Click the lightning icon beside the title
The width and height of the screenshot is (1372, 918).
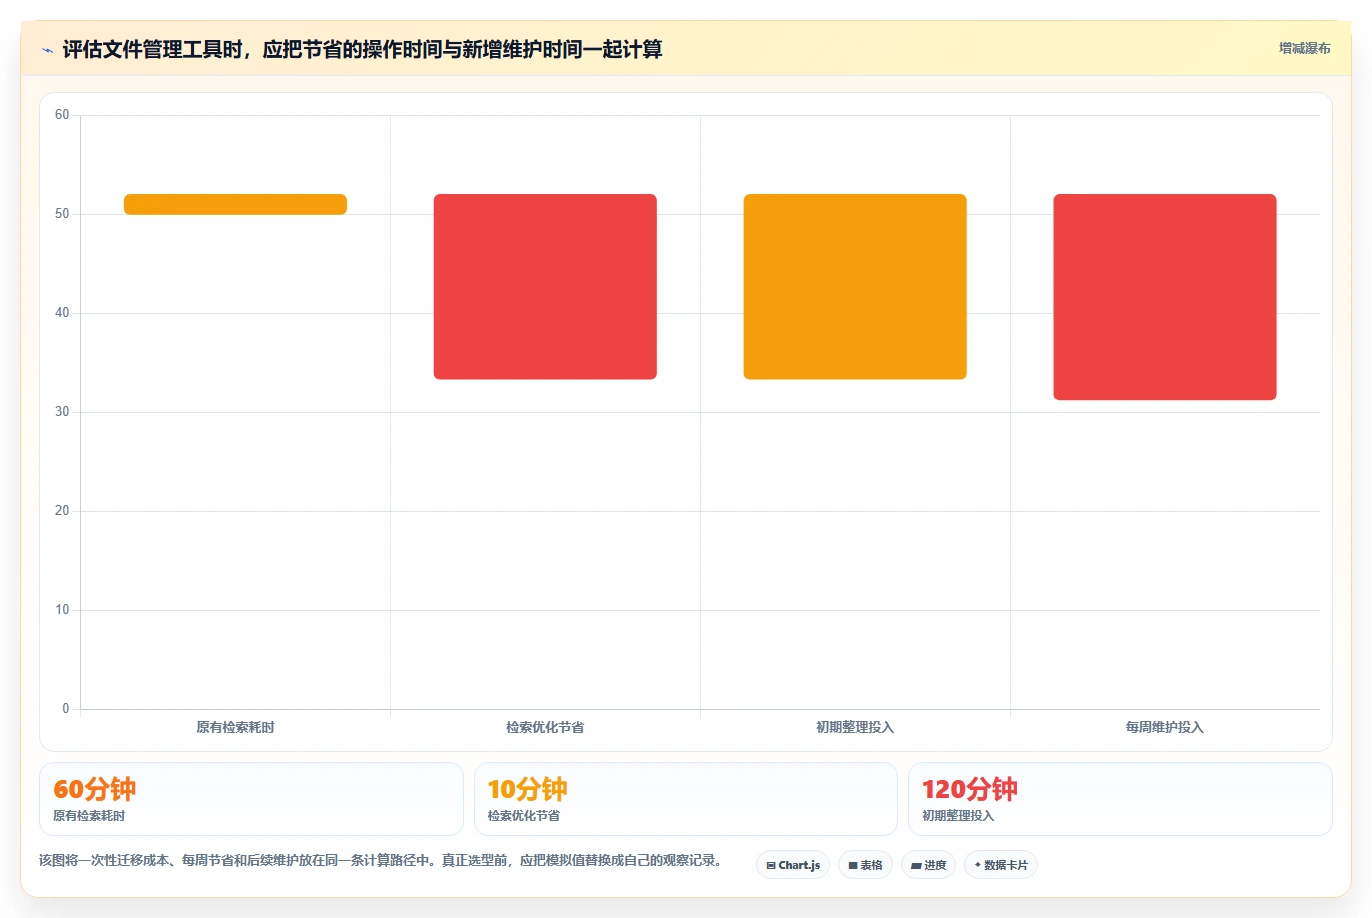47,50
